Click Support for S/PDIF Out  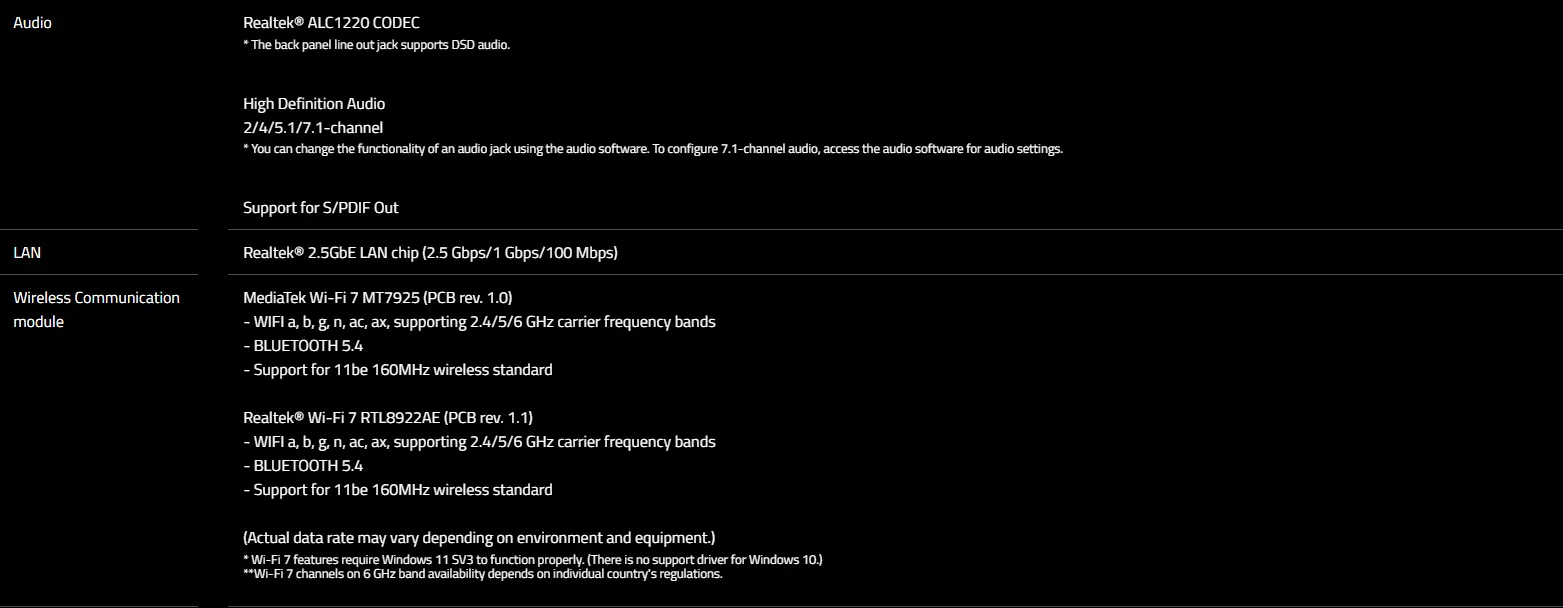(x=321, y=208)
